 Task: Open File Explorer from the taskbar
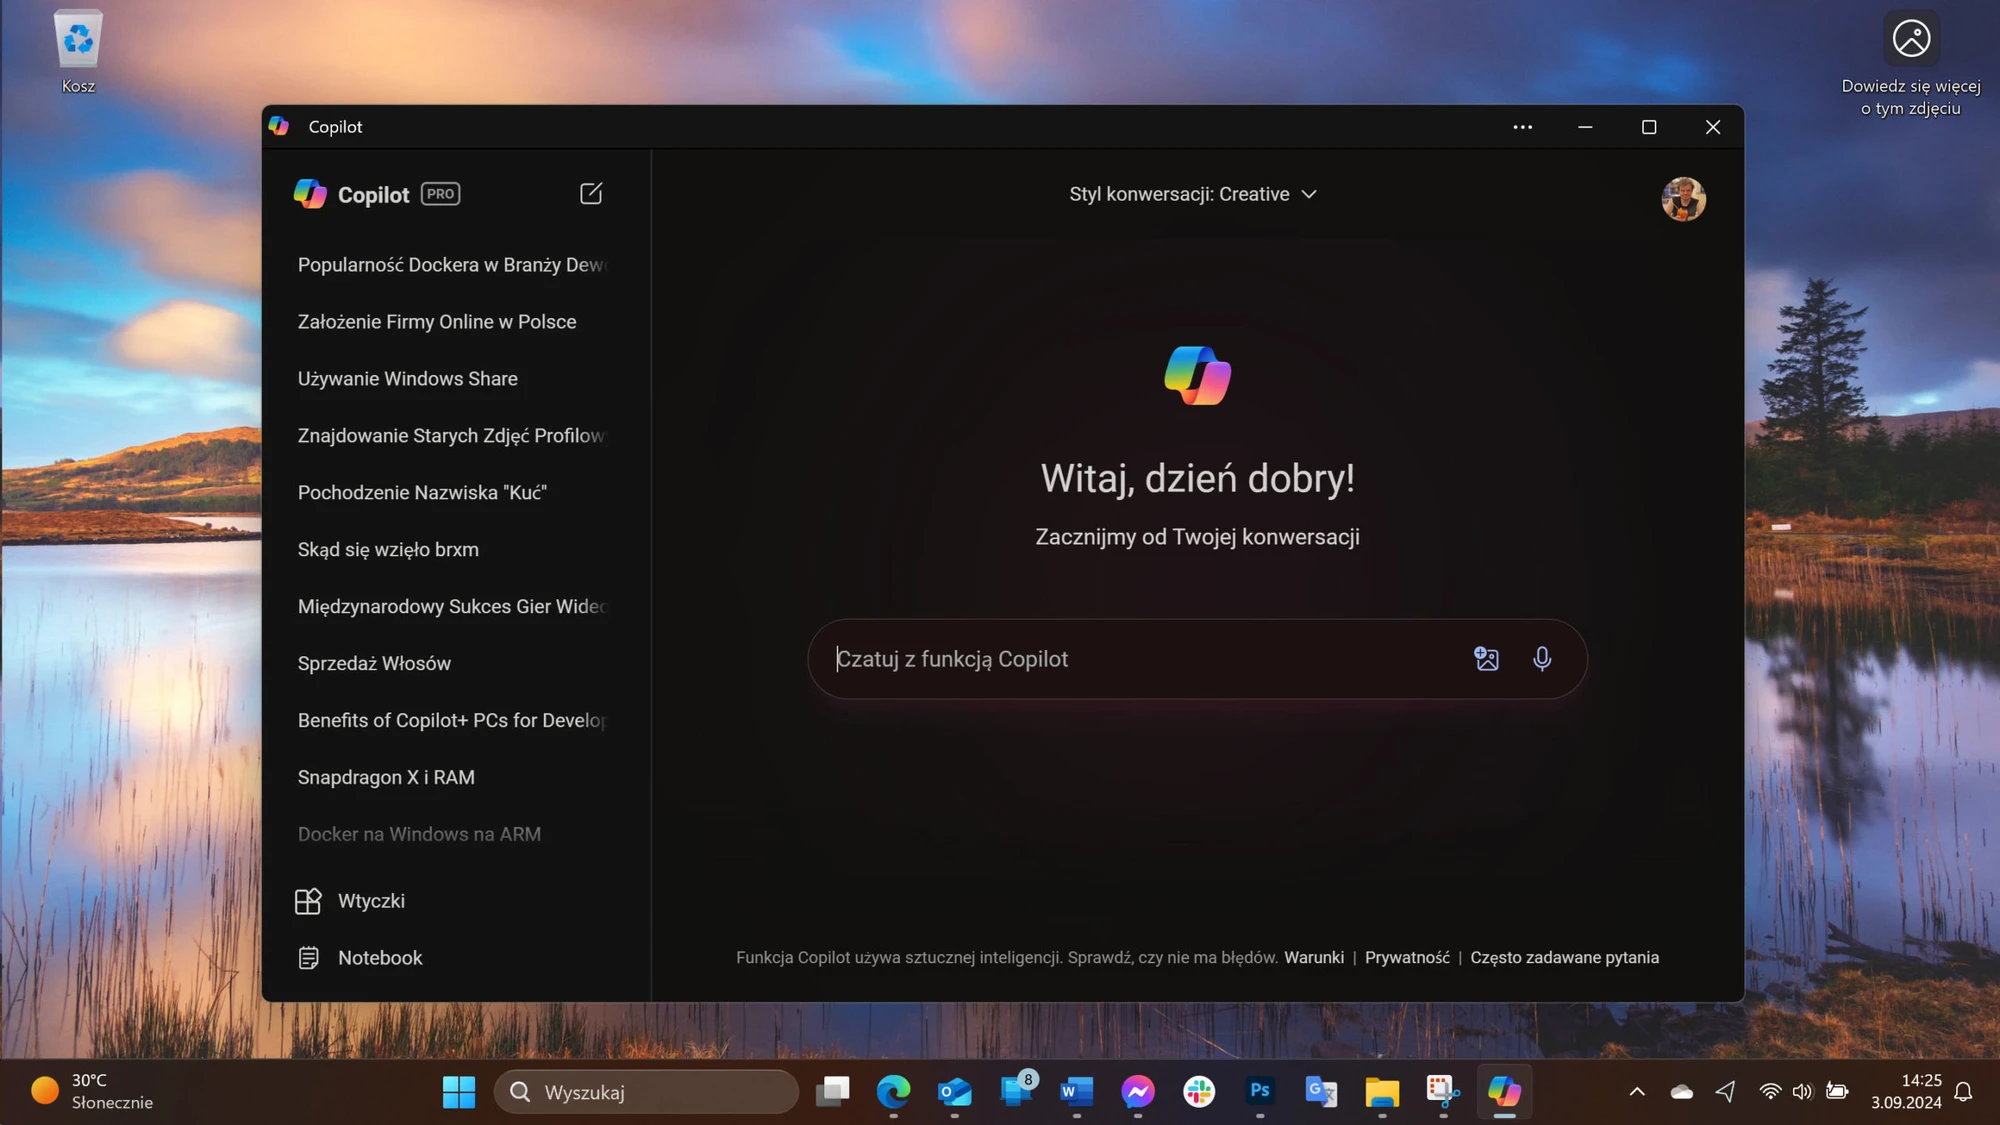[x=1382, y=1092]
